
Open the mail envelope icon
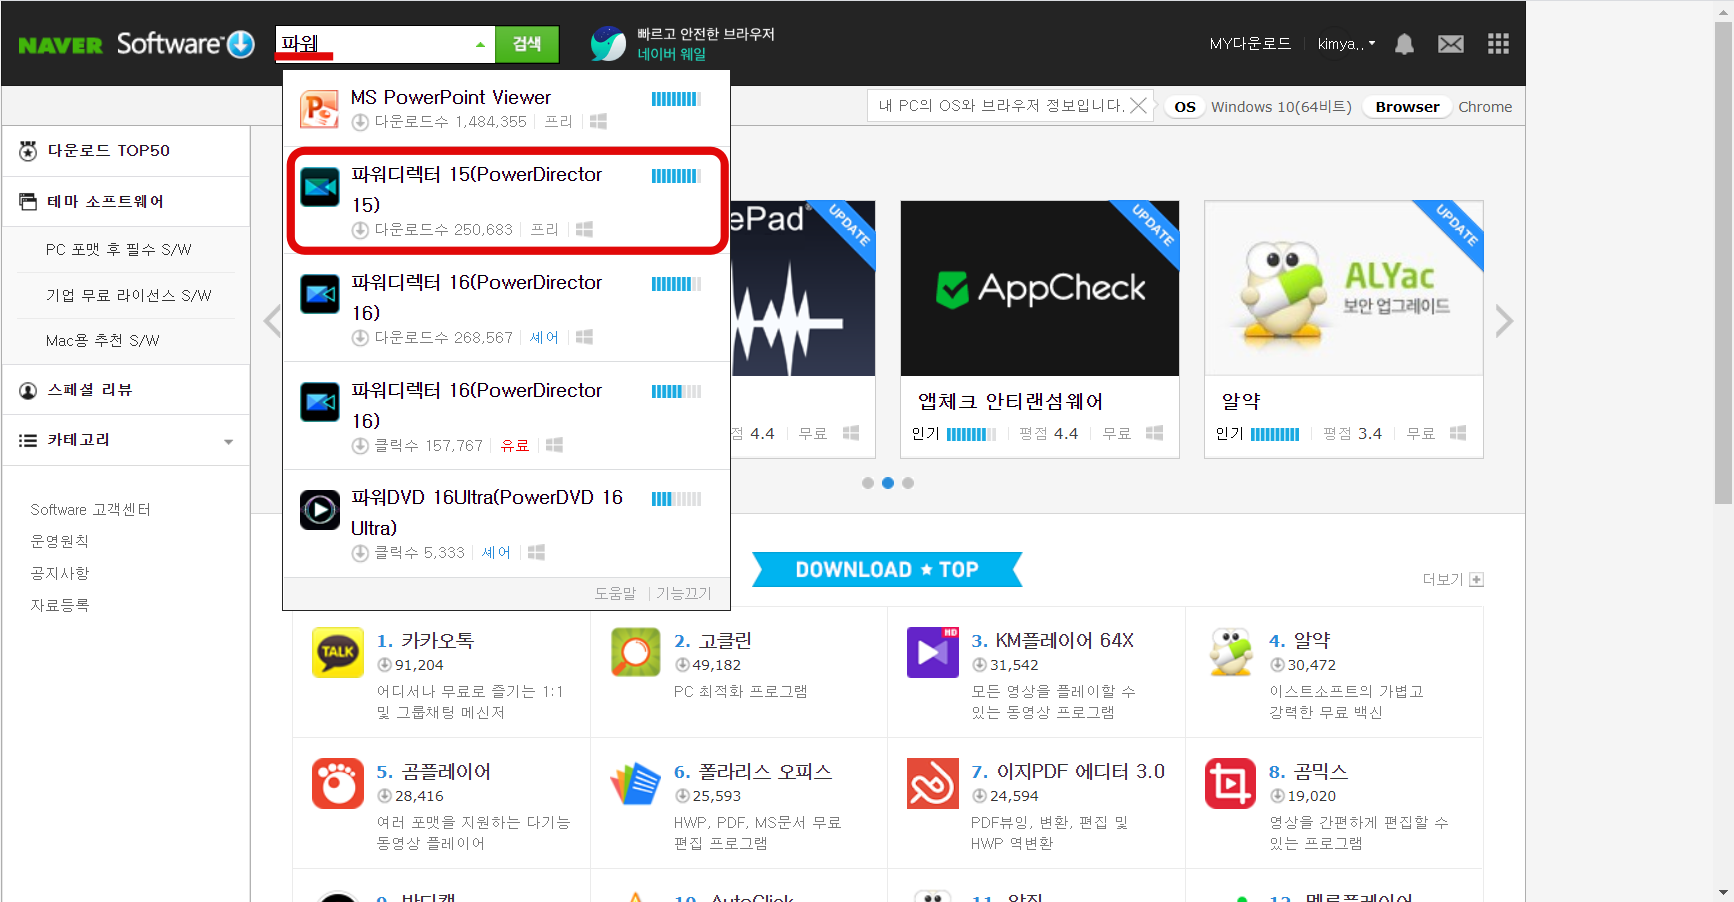point(1451,44)
